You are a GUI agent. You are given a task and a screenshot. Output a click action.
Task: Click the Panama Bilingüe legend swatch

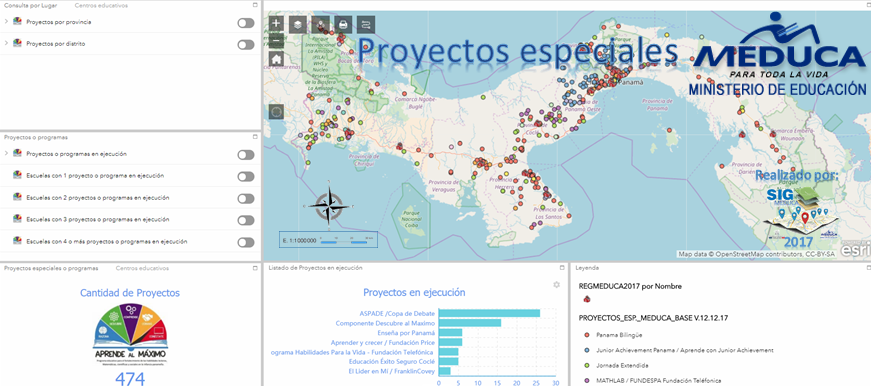pos(587,335)
